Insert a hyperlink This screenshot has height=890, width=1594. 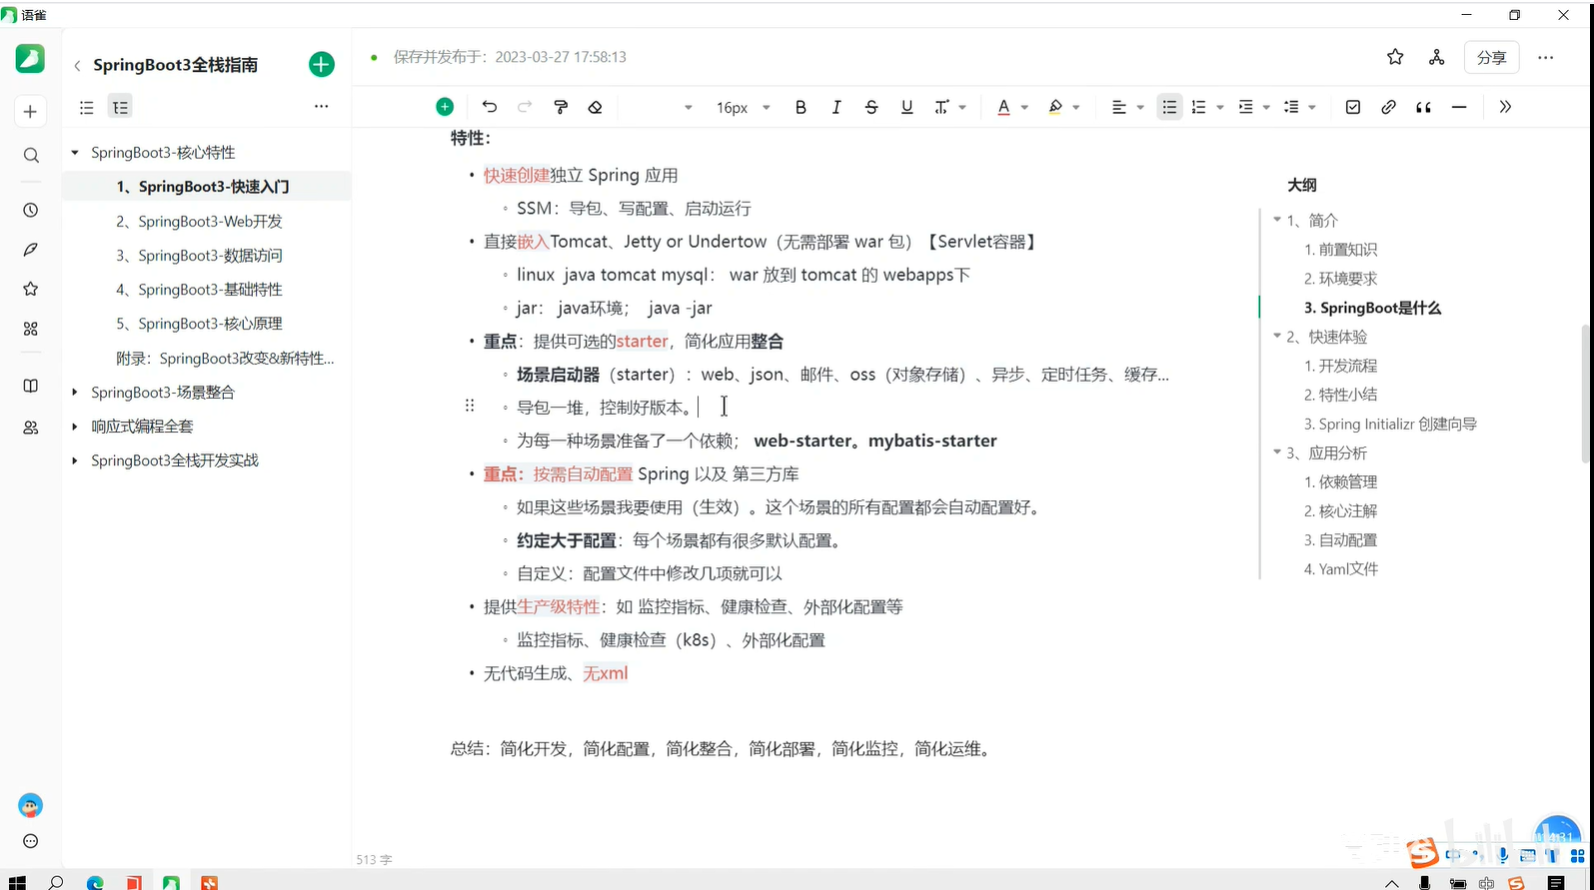[1388, 107]
